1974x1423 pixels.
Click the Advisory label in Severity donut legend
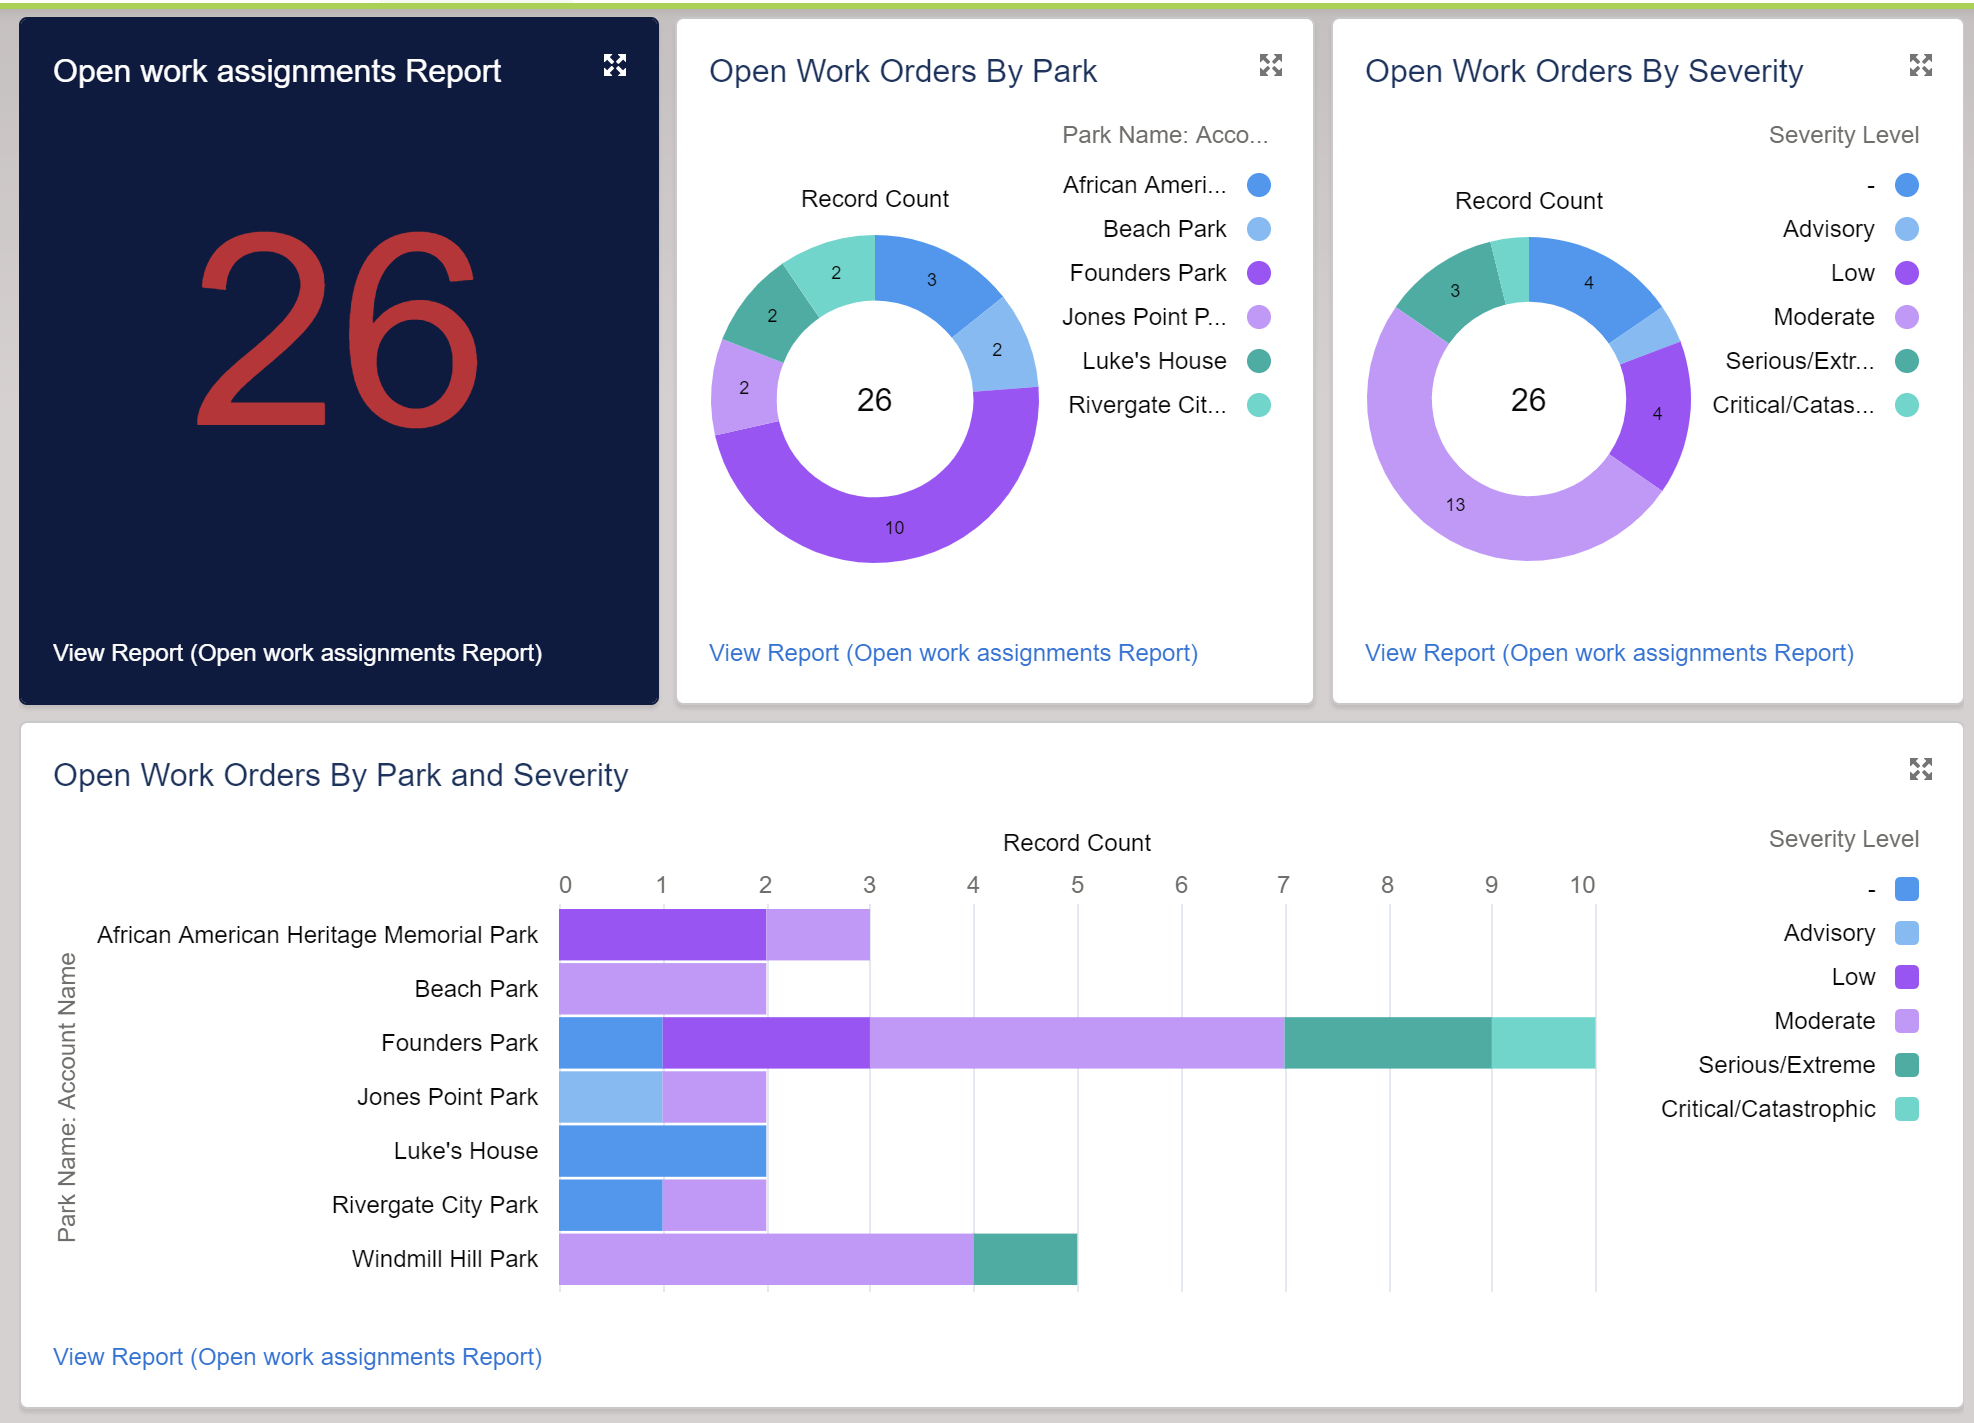click(x=1828, y=229)
